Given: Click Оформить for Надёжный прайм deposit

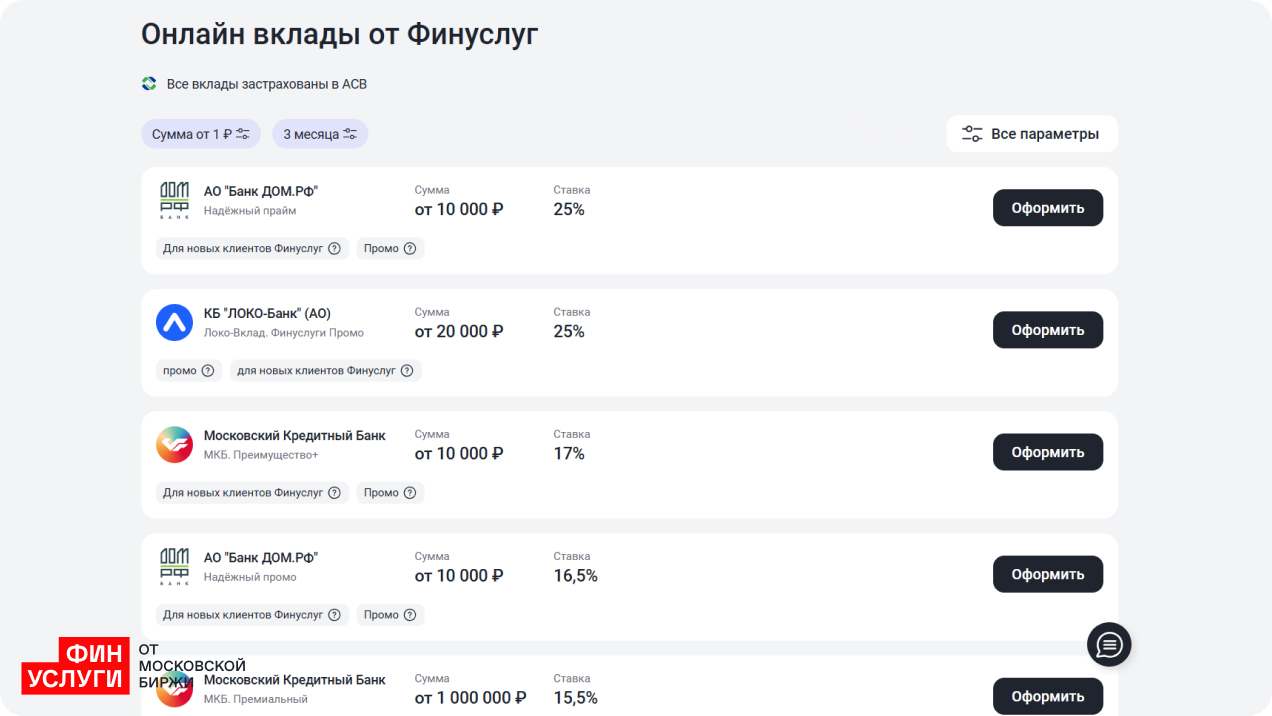Looking at the screenshot, I should (1048, 208).
